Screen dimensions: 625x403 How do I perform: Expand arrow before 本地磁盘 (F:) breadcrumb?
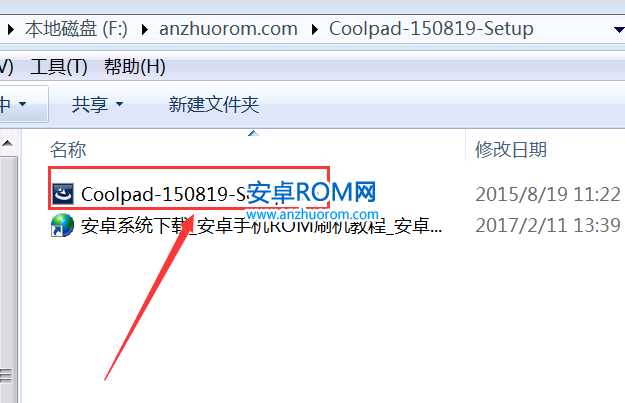(10, 29)
